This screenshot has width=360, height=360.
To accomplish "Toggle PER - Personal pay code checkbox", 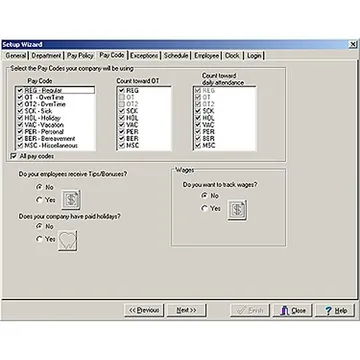I will pos(20,132).
